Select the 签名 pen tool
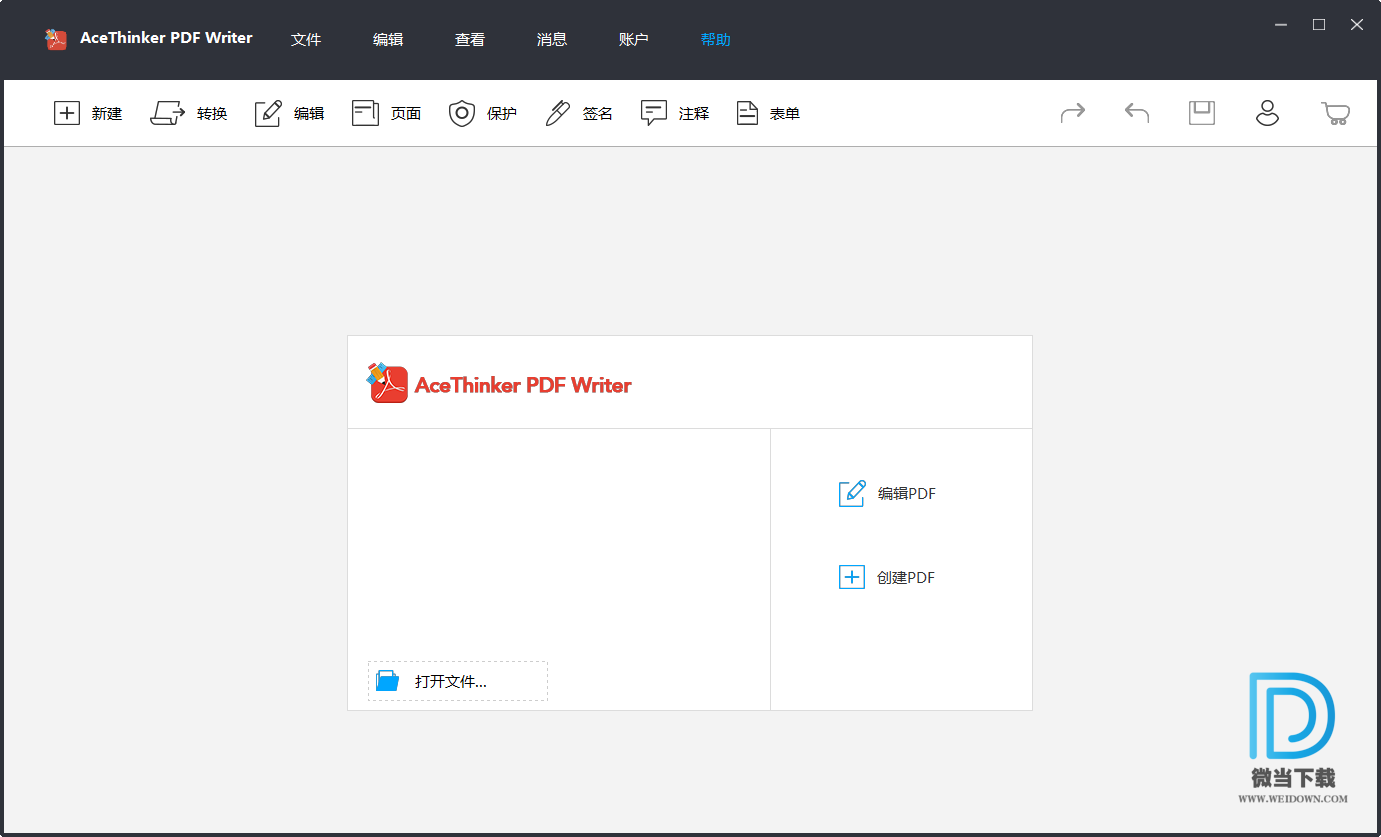Image resolution: width=1381 pixels, height=837 pixels. pos(579,113)
